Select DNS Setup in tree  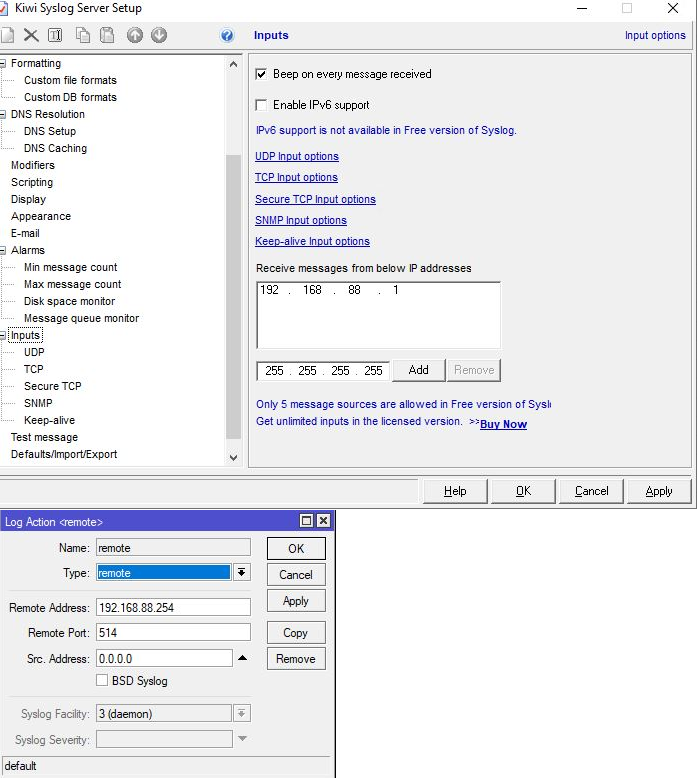[50, 131]
